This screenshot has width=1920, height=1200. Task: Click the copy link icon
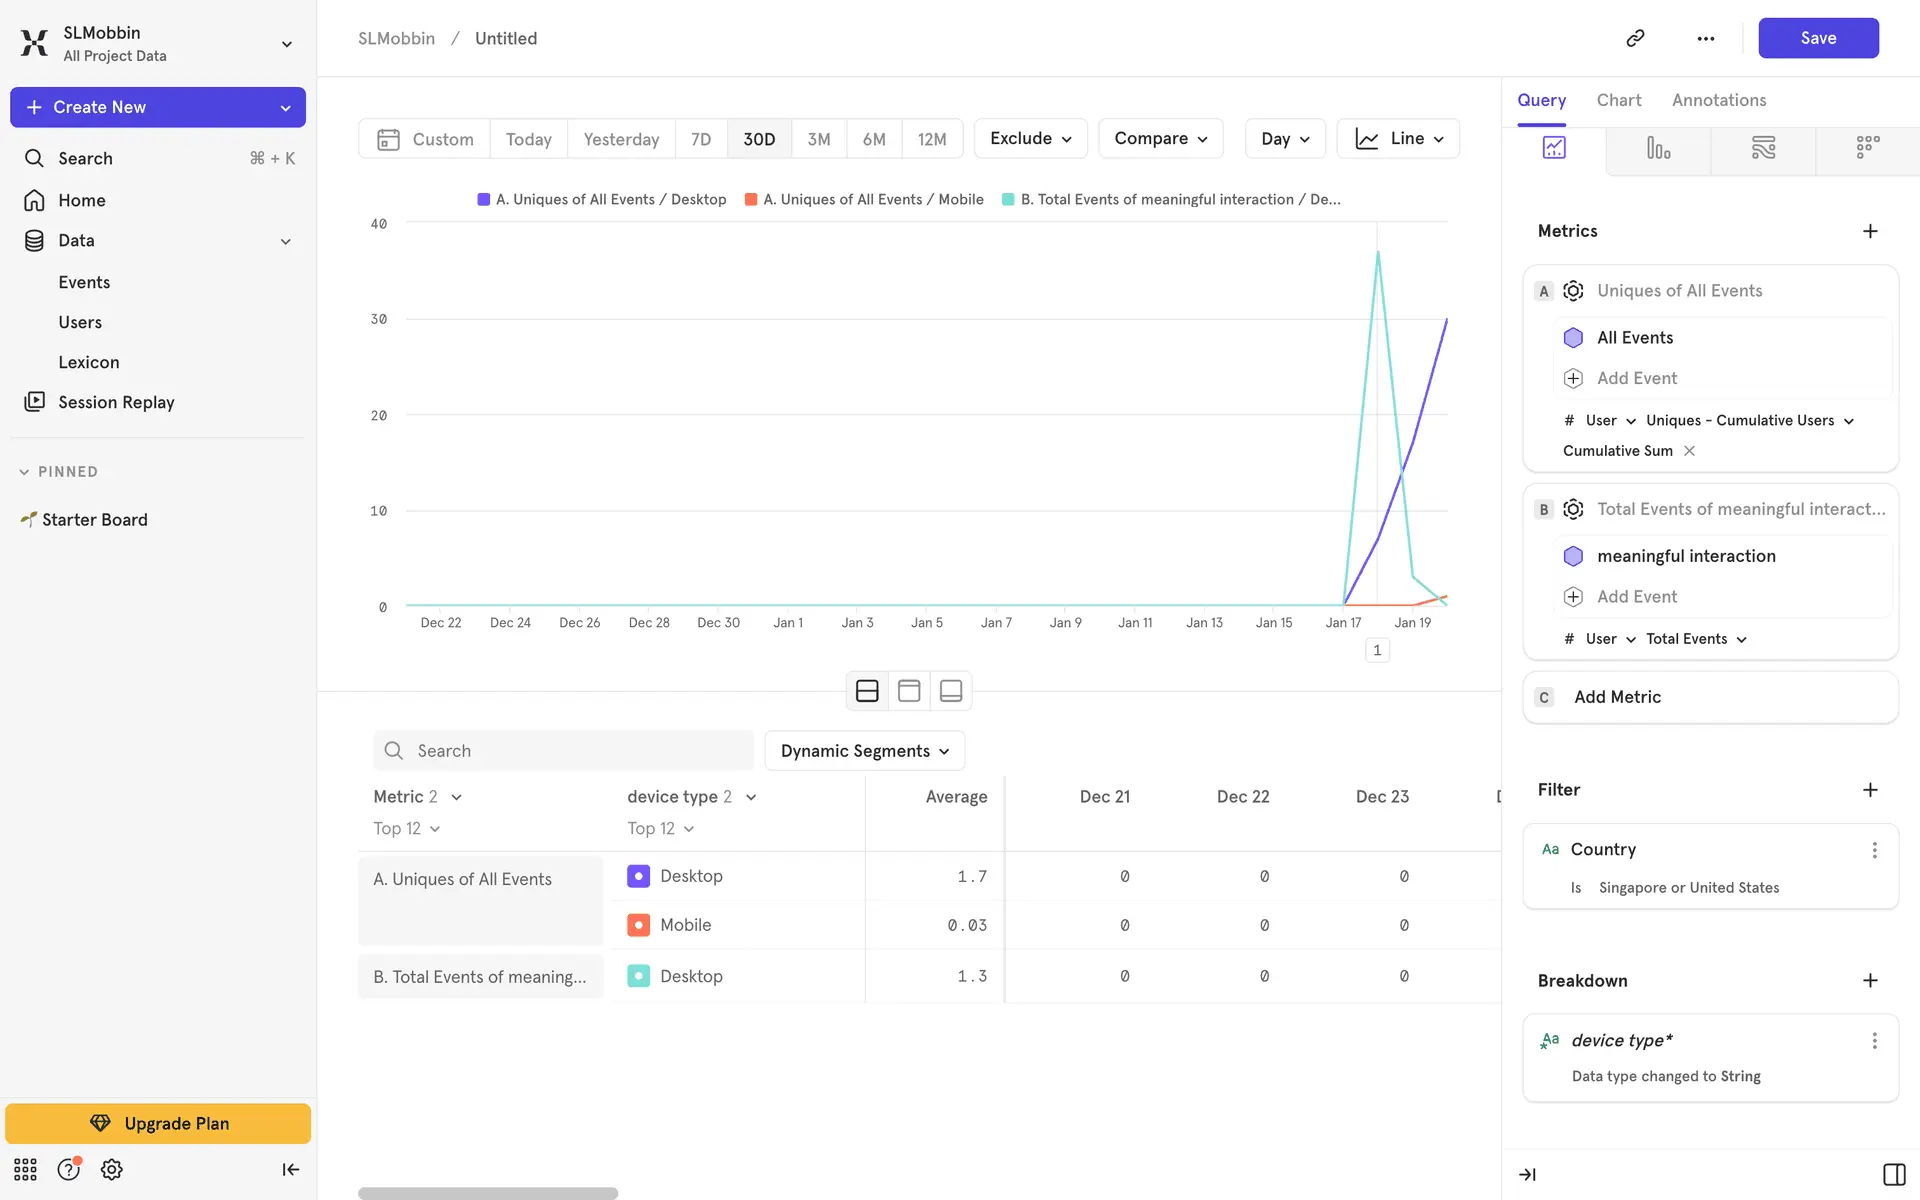click(x=1635, y=38)
